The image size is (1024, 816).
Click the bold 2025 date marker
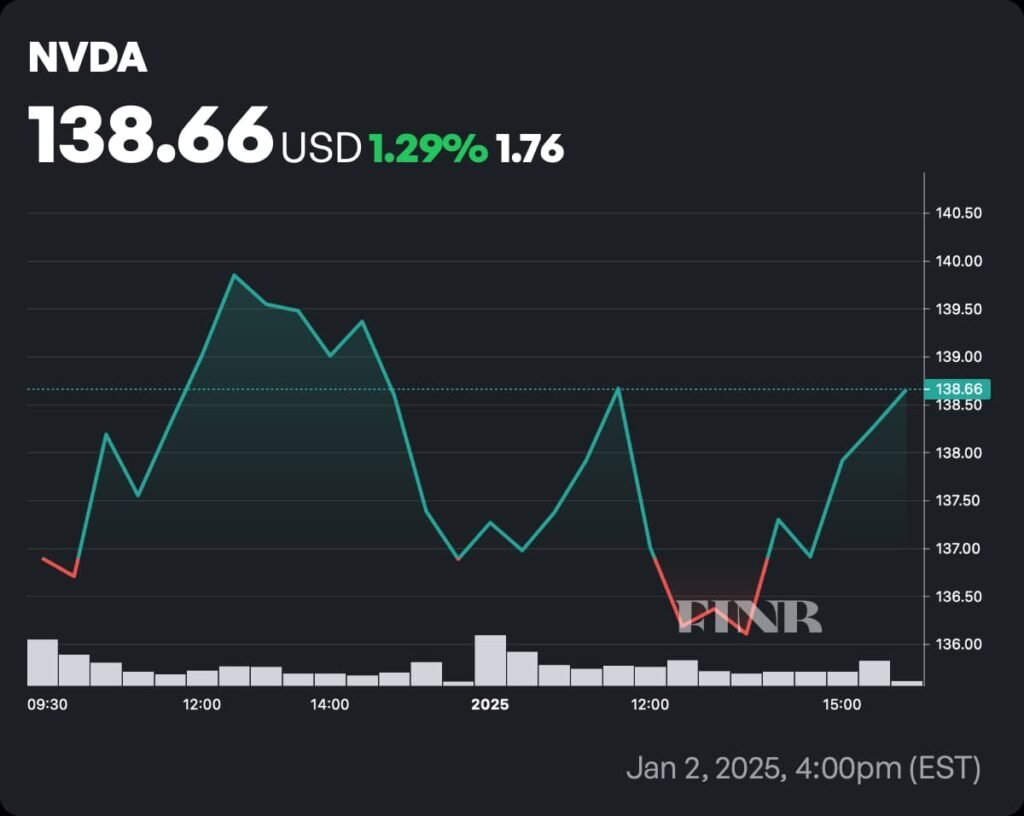tap(490, 705)
